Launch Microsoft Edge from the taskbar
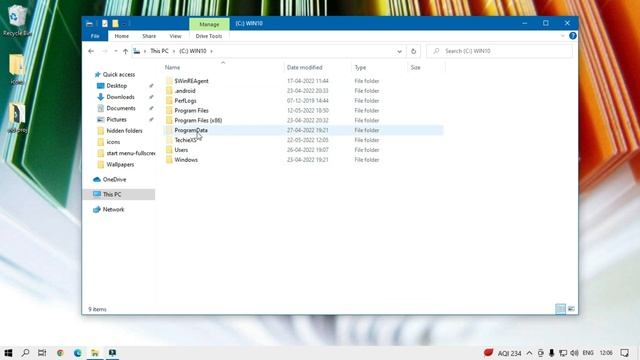This screenshot has width=640, height=360. [x=78, y=353]
